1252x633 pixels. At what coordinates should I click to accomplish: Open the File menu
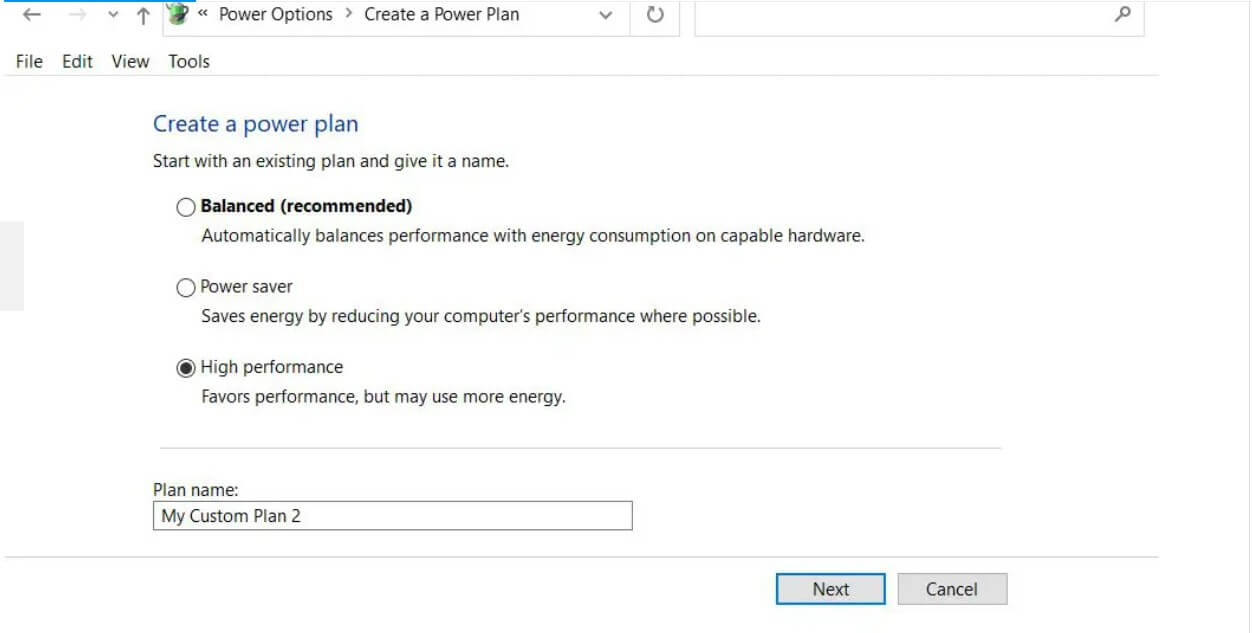29,61
